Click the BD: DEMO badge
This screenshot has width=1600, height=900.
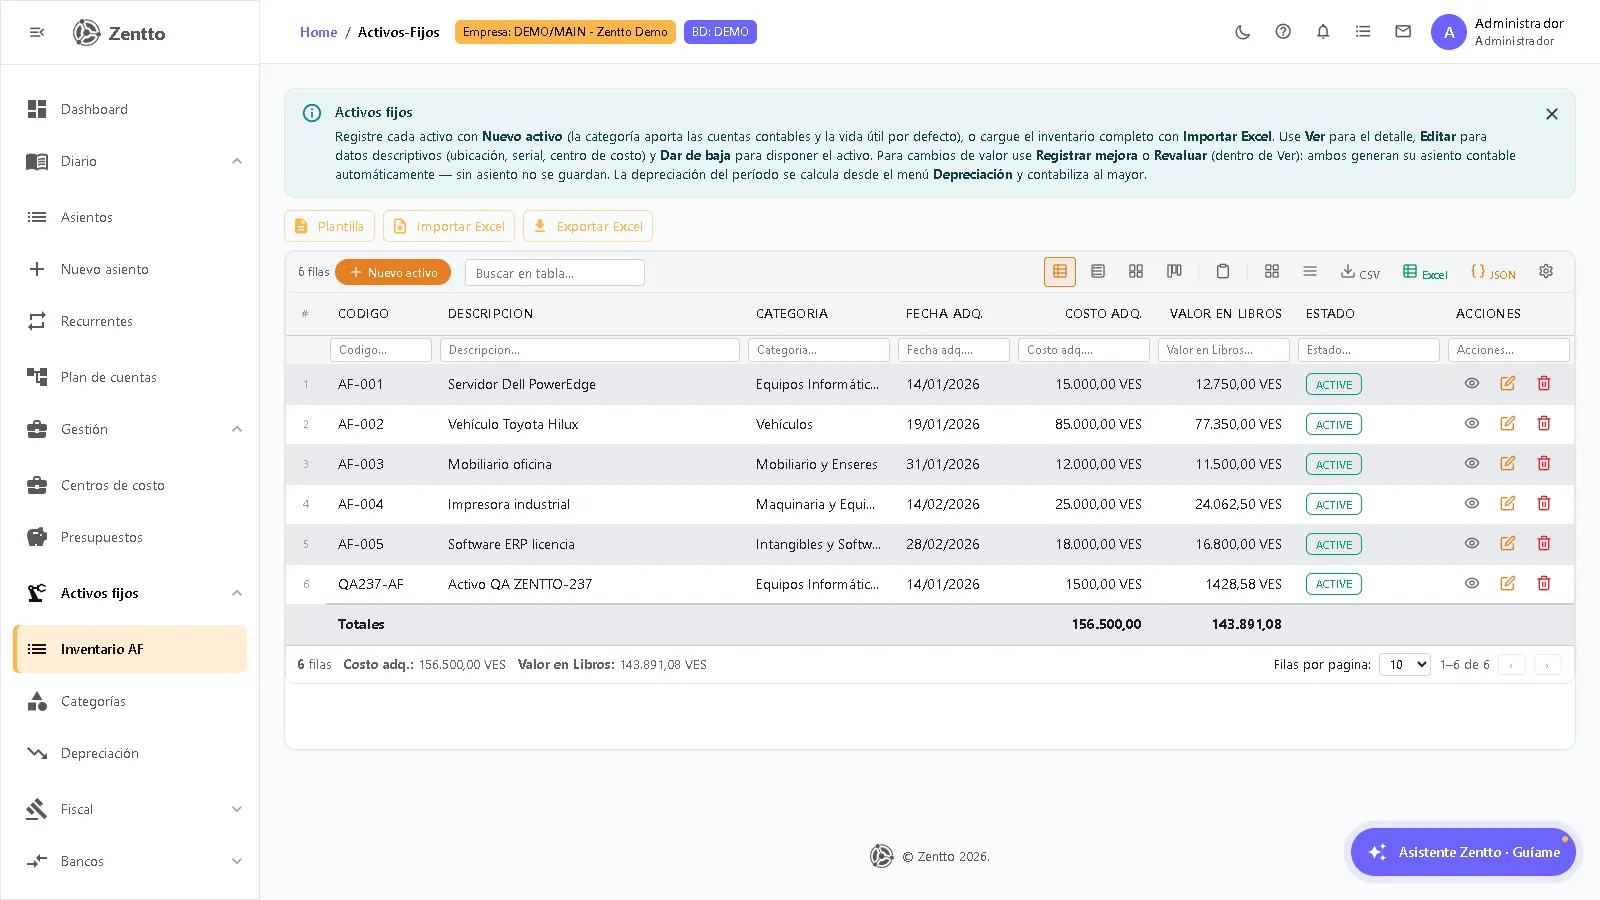tap(720, 32)
